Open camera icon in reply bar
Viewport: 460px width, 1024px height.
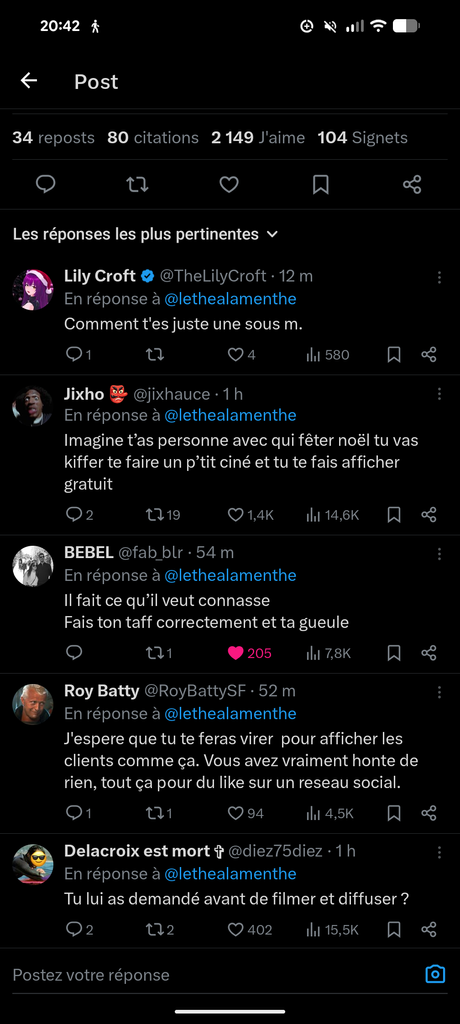click(435, 974)
